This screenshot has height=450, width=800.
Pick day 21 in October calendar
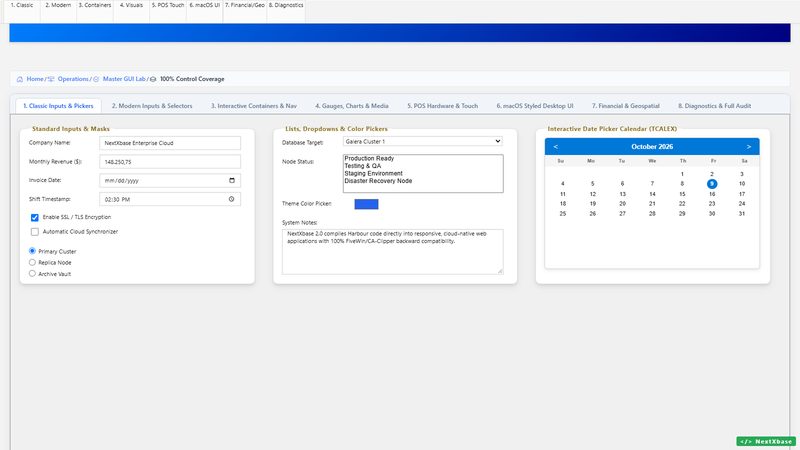[652, 204]
